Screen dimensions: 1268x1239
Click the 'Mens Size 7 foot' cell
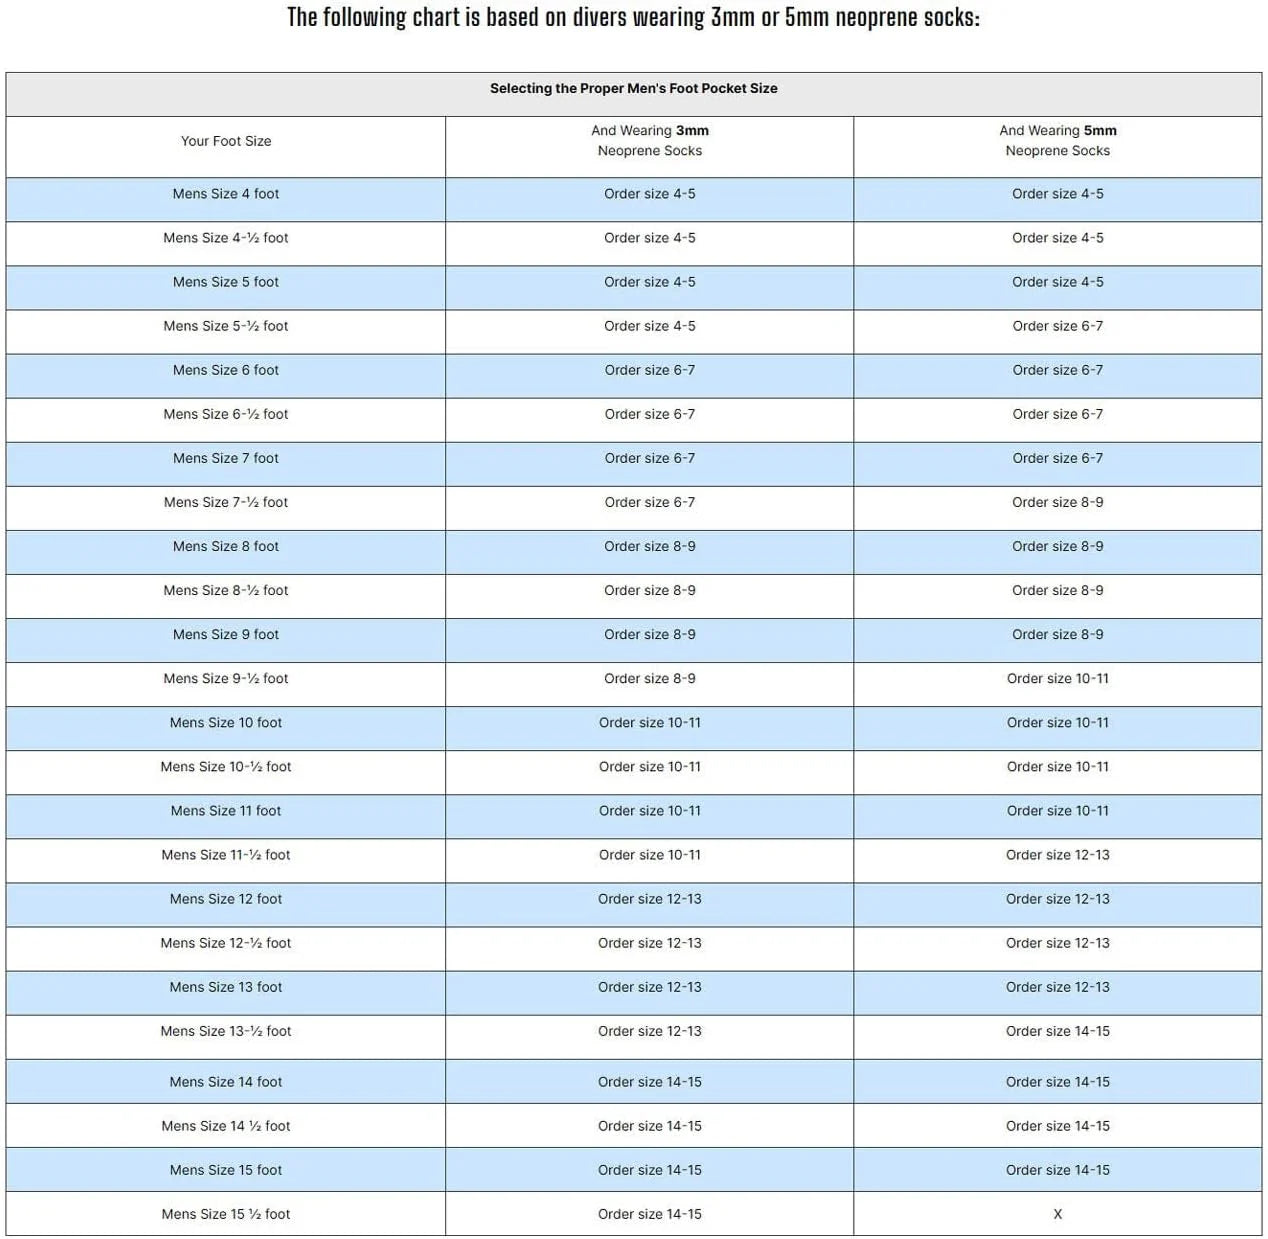(x=226, y=458)
